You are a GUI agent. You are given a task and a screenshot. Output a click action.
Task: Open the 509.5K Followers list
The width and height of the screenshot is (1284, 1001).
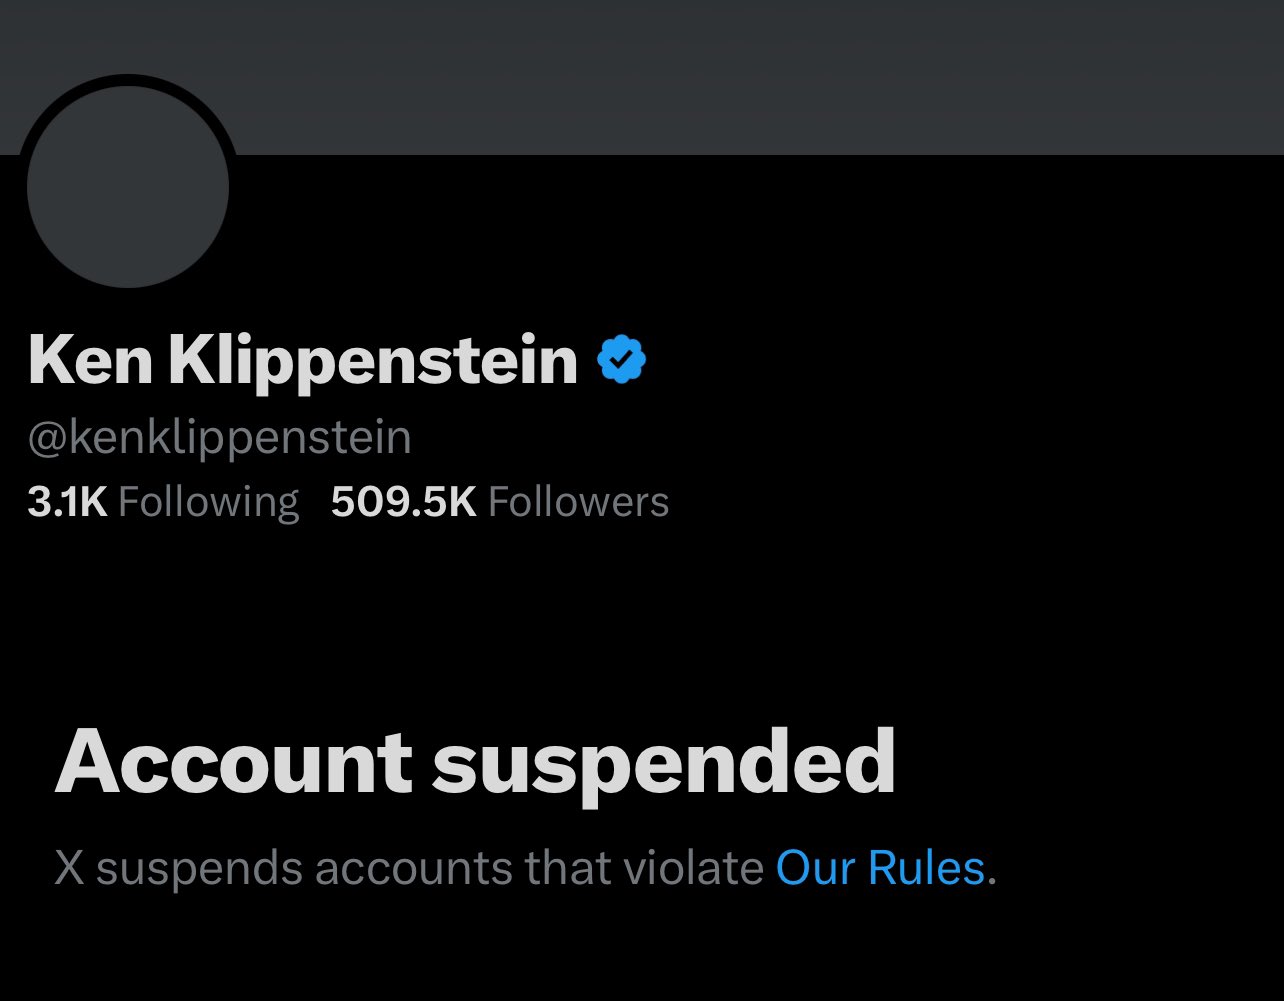(500, 502)
